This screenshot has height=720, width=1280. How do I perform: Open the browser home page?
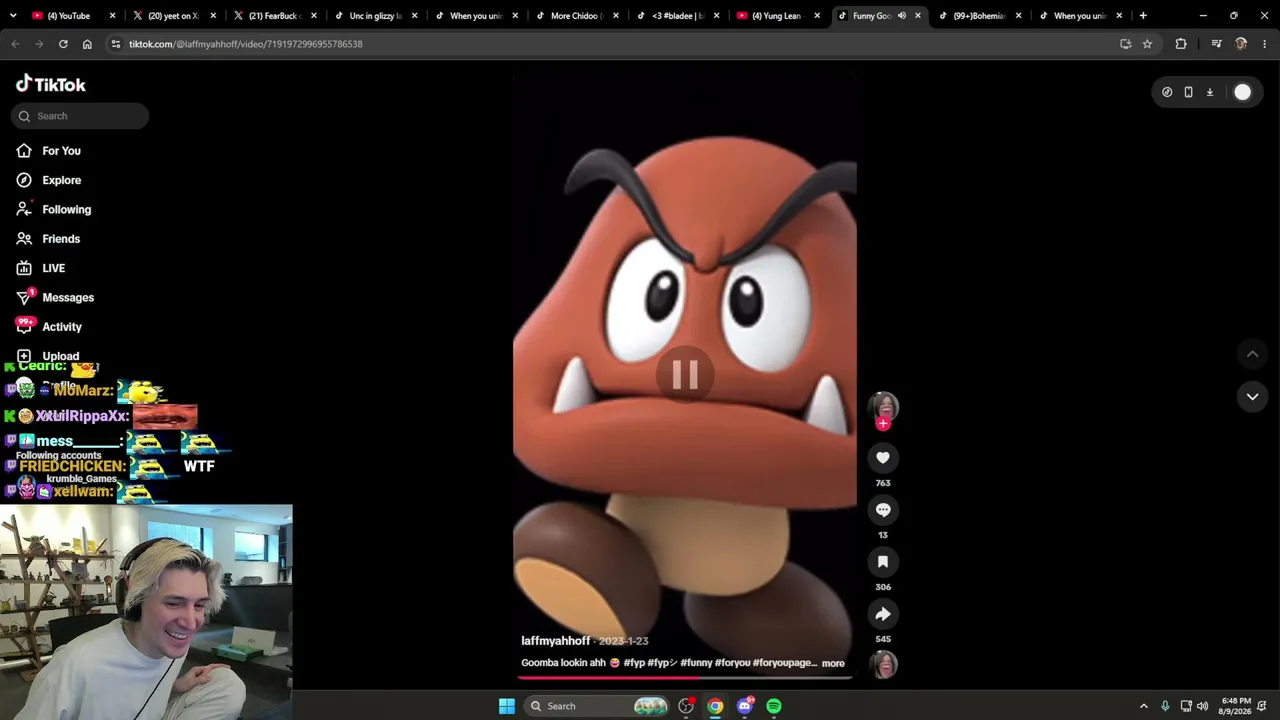(87, 44)
